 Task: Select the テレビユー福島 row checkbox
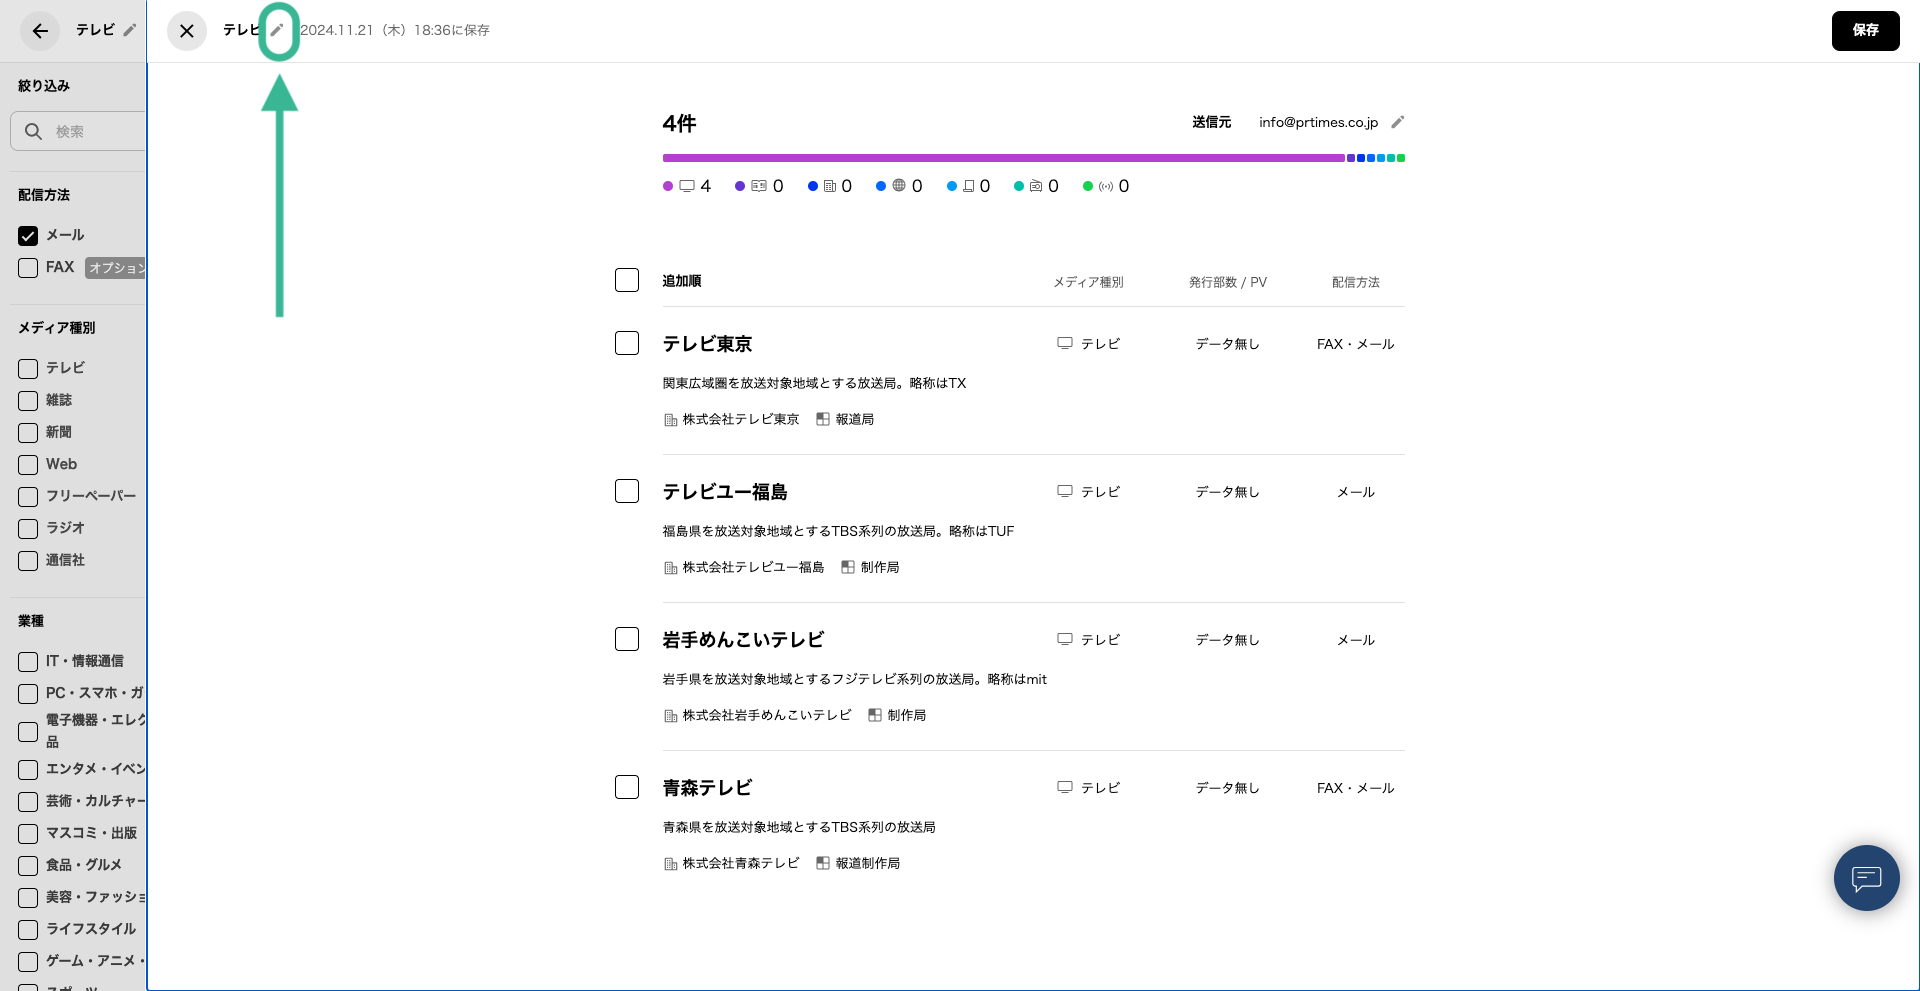627,491
